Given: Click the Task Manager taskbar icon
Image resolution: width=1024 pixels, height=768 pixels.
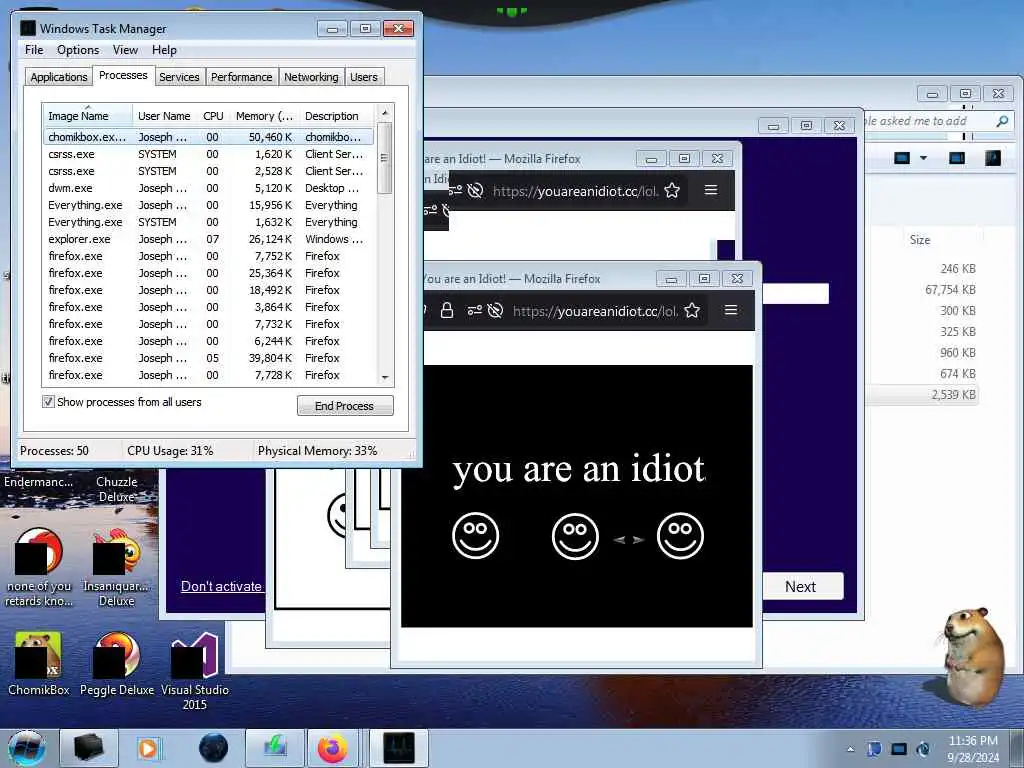Looking at the screenshot, I should (x=399, y=748).
